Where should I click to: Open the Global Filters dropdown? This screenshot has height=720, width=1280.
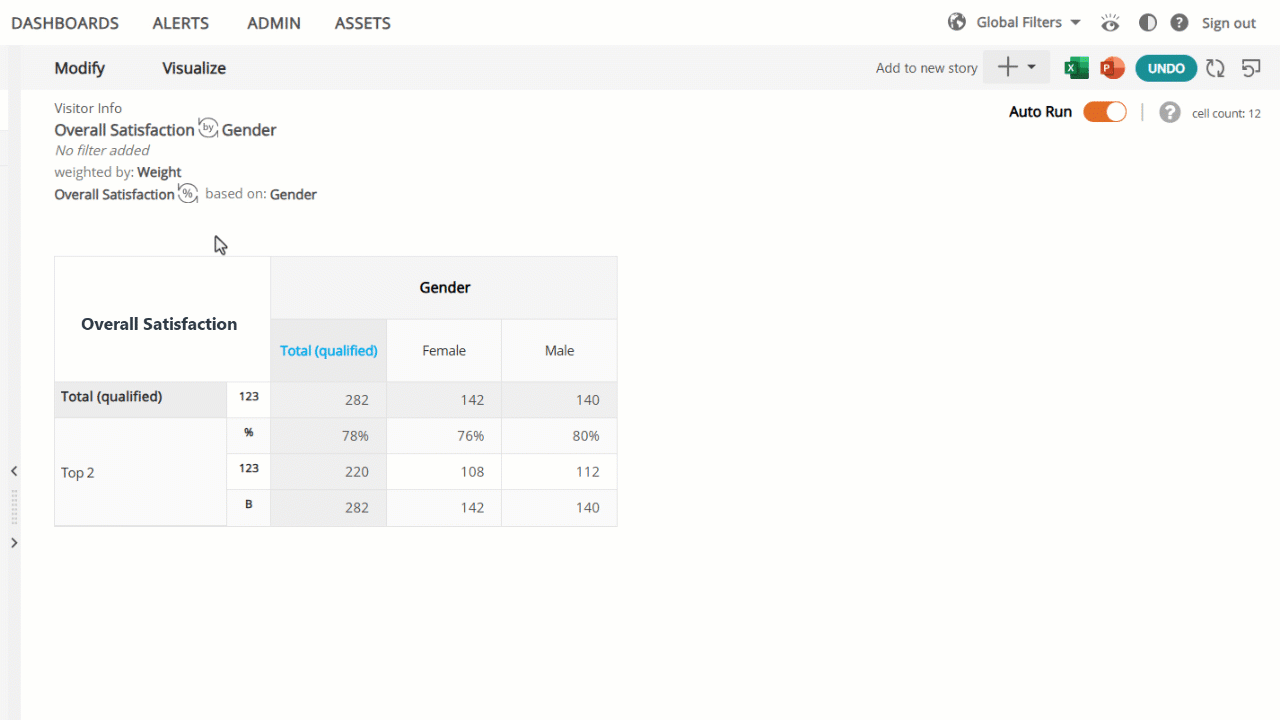point(1028,22)
